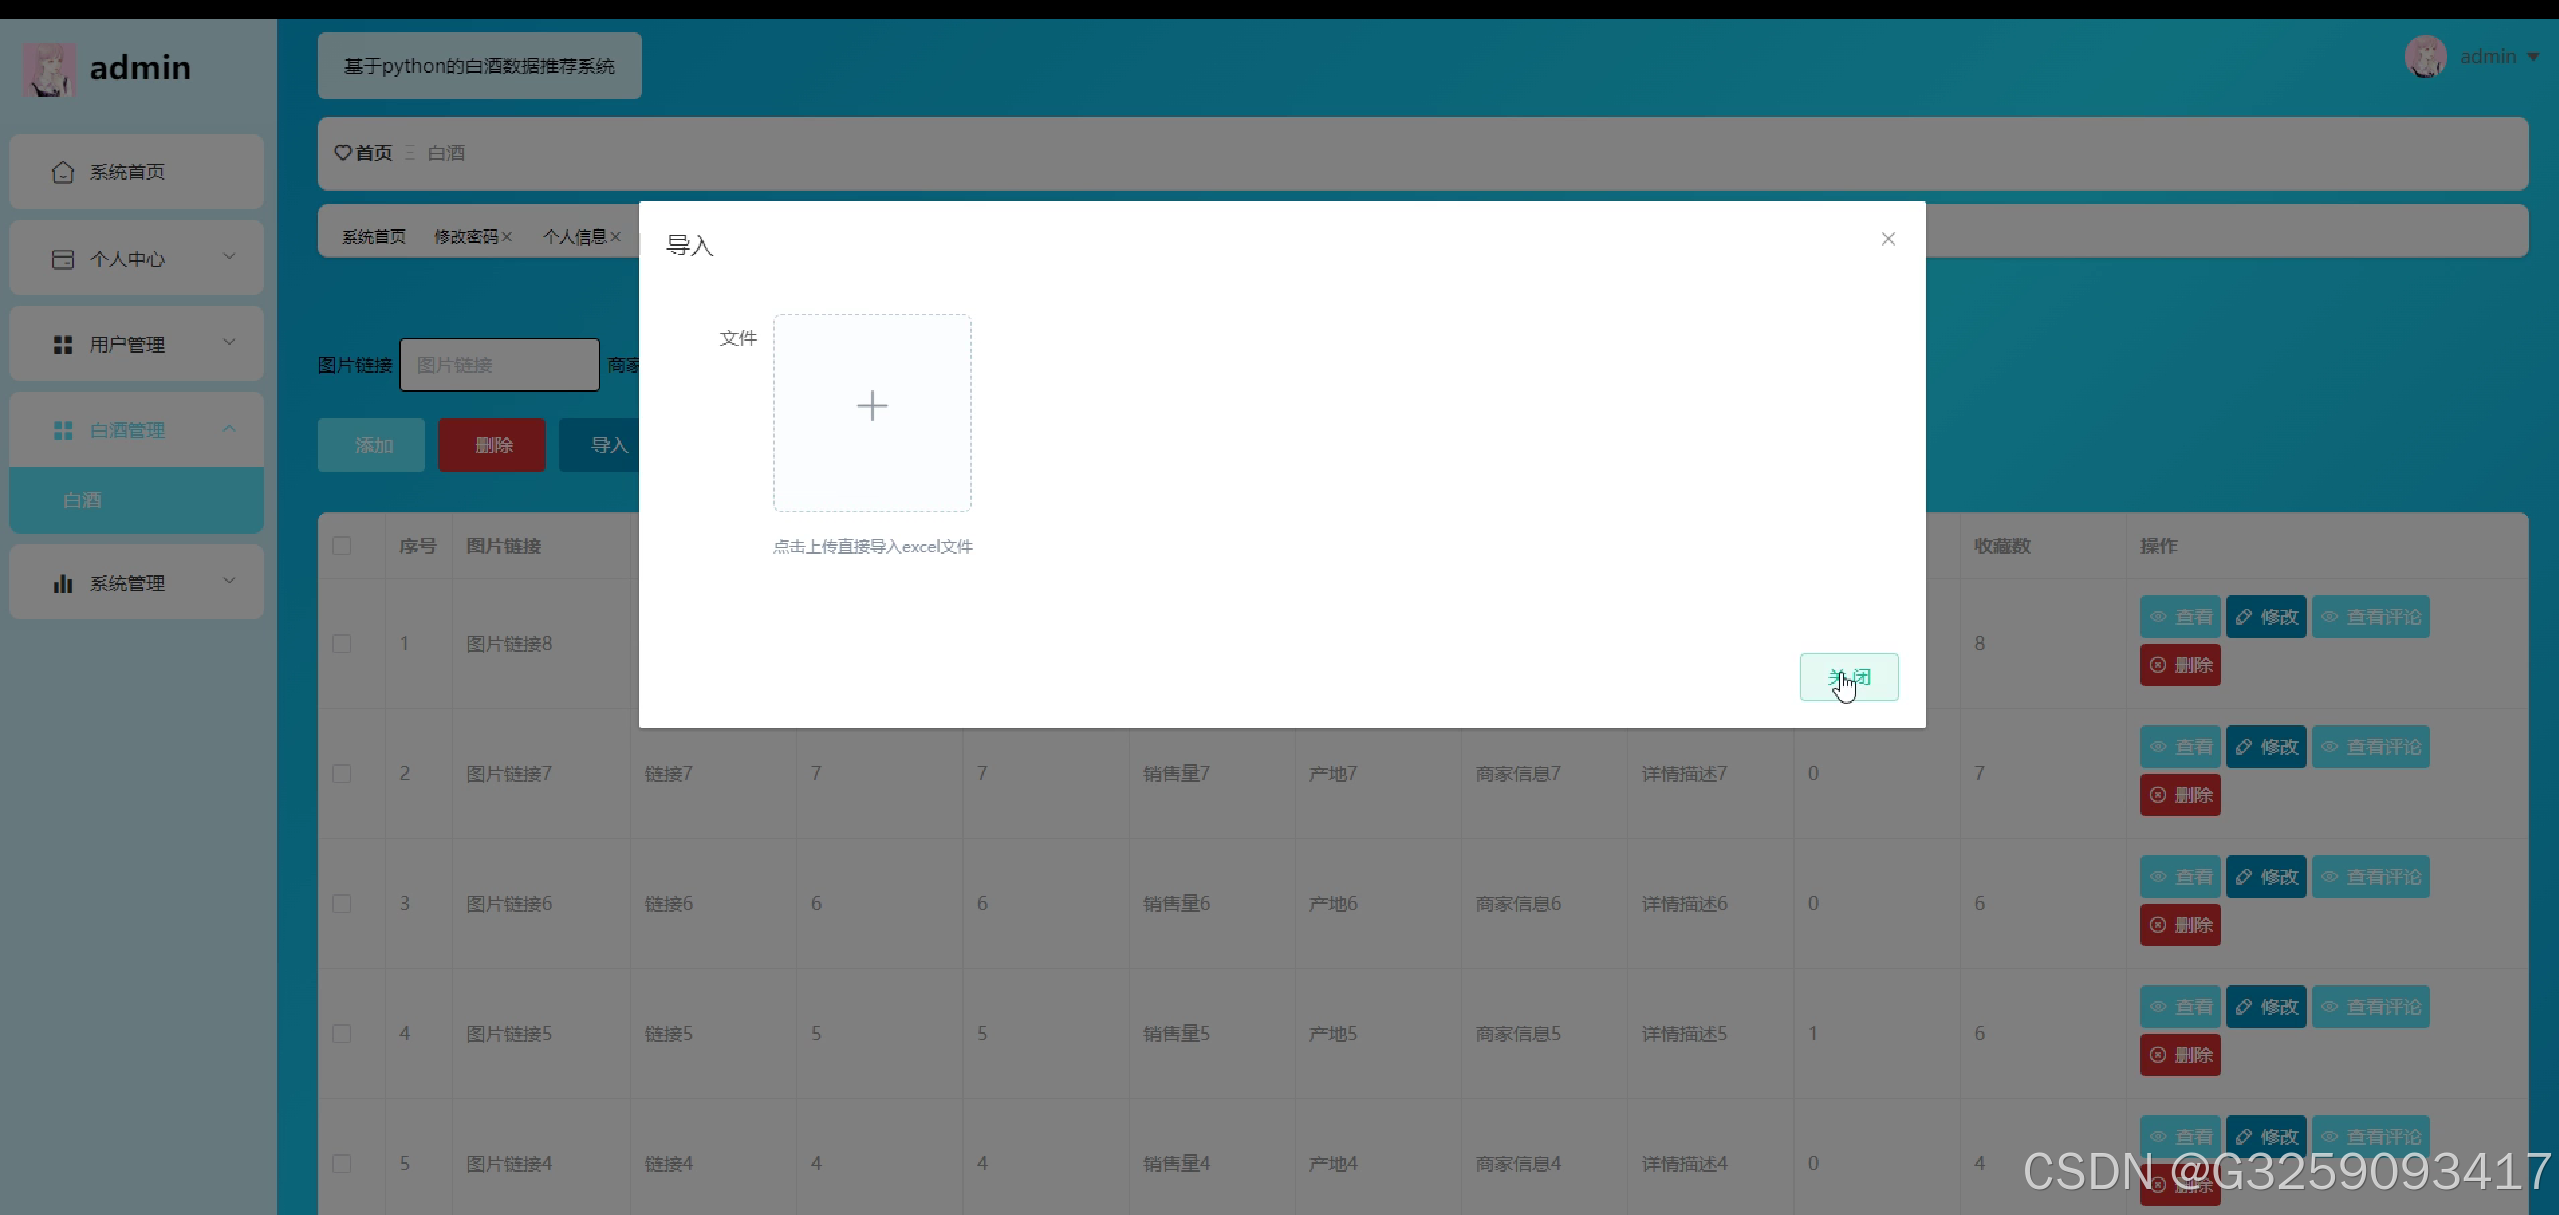
Task: Open the admin dropdown arrow top right
Action: coord(2533,57)
